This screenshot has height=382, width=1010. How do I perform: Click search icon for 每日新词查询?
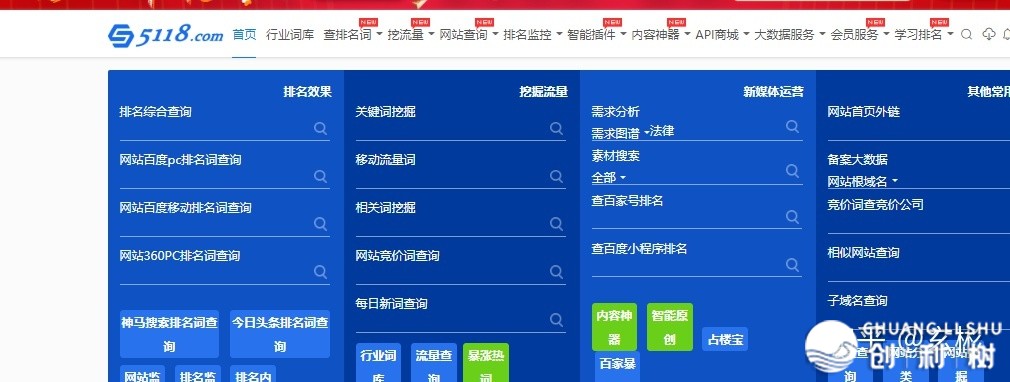tap(557, 320)
